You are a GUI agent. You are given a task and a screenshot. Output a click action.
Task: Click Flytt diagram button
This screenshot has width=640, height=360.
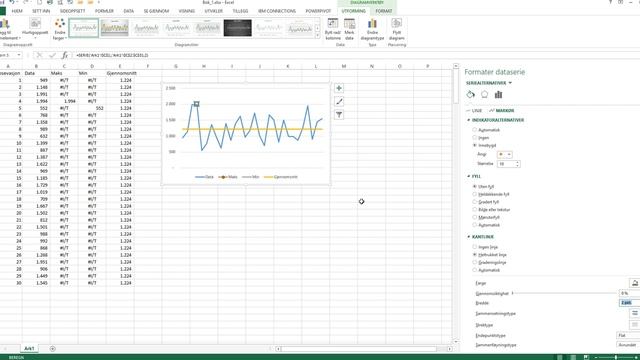click(396, 29)
